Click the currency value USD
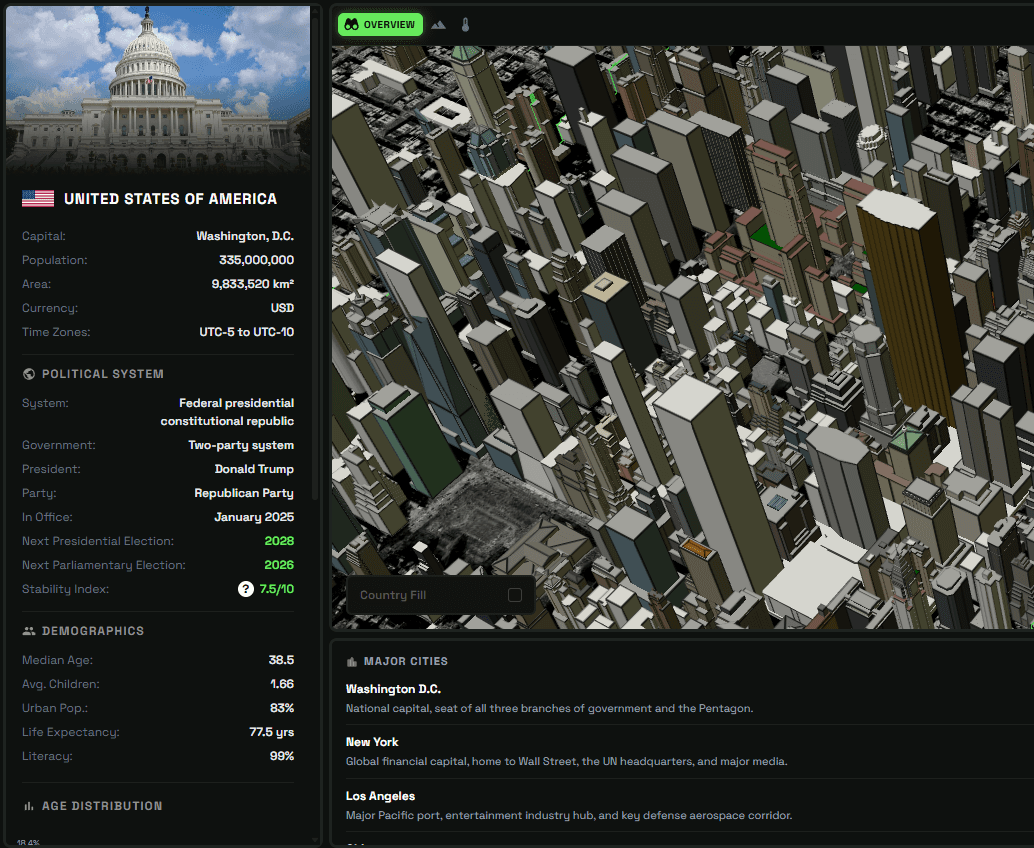1034x848 pixels. pos(282,308)
